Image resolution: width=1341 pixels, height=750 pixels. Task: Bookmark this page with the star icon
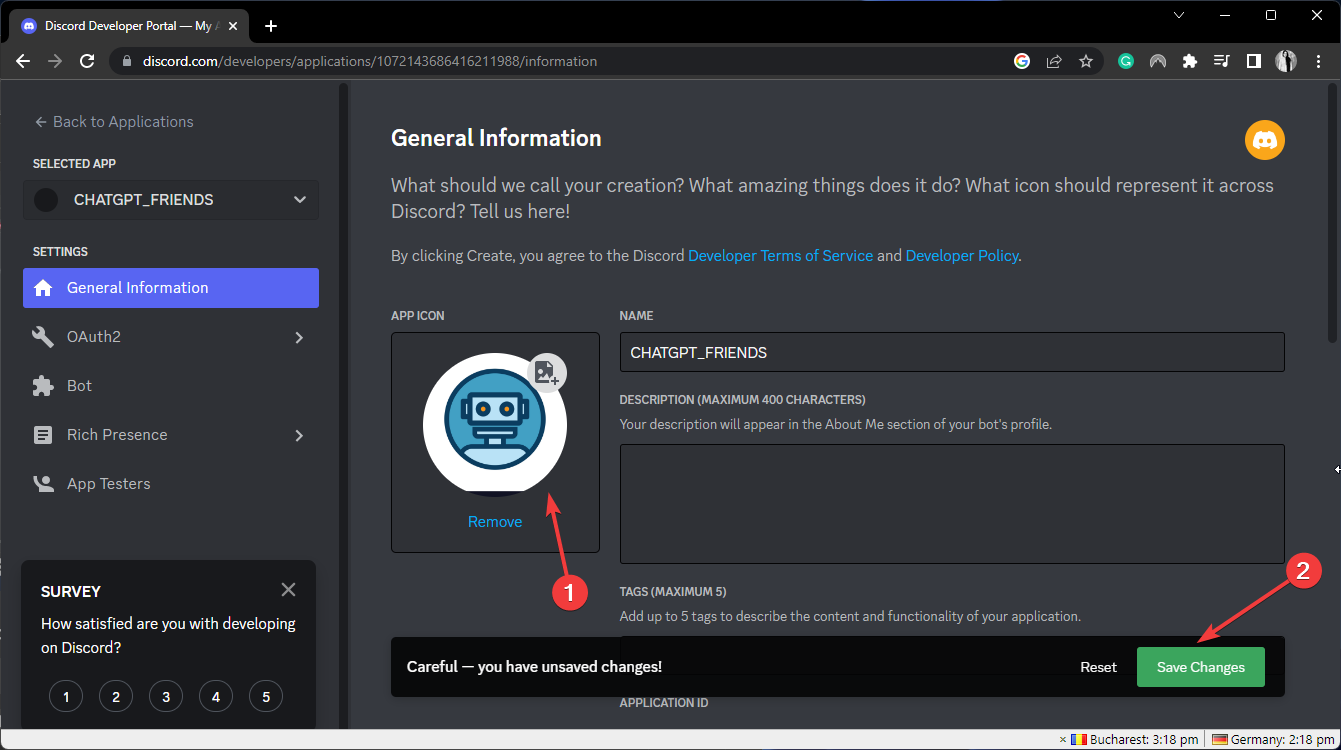tap(1086, 61)
